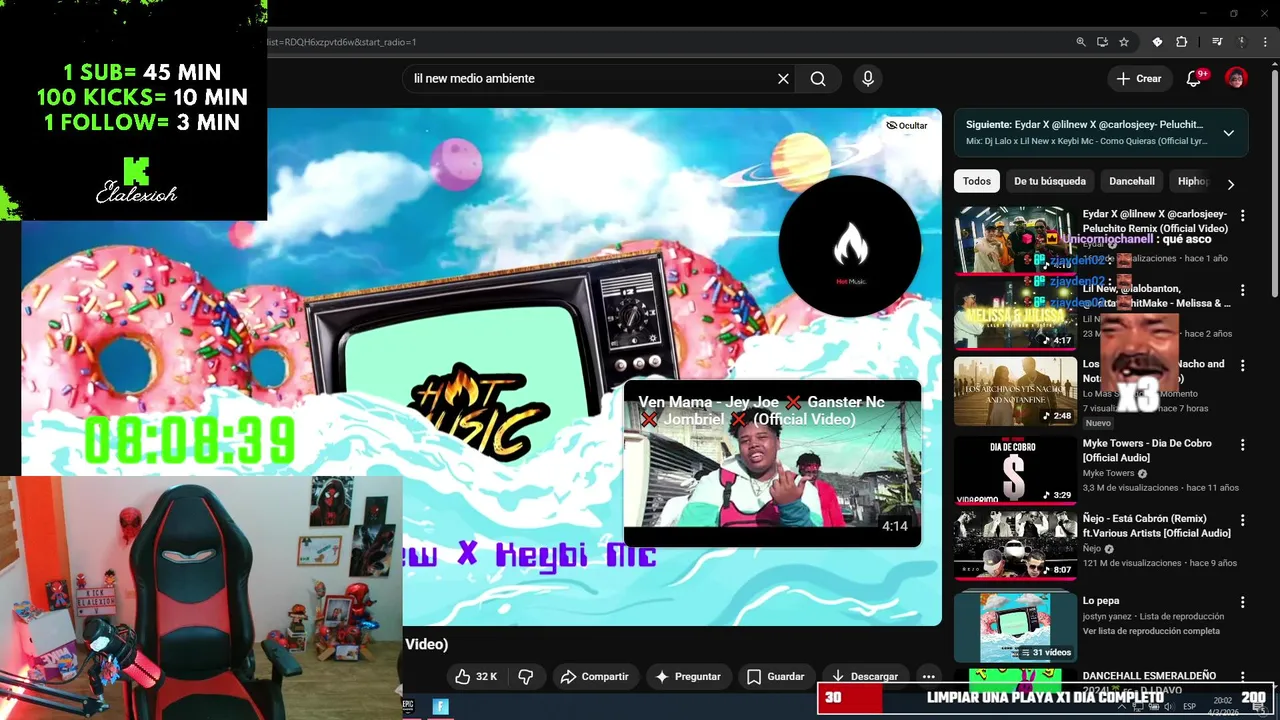The image size is (1280, 720).
Task: Start voice search with the microphone
Action: pyautogui.click(x=867, y=79)
